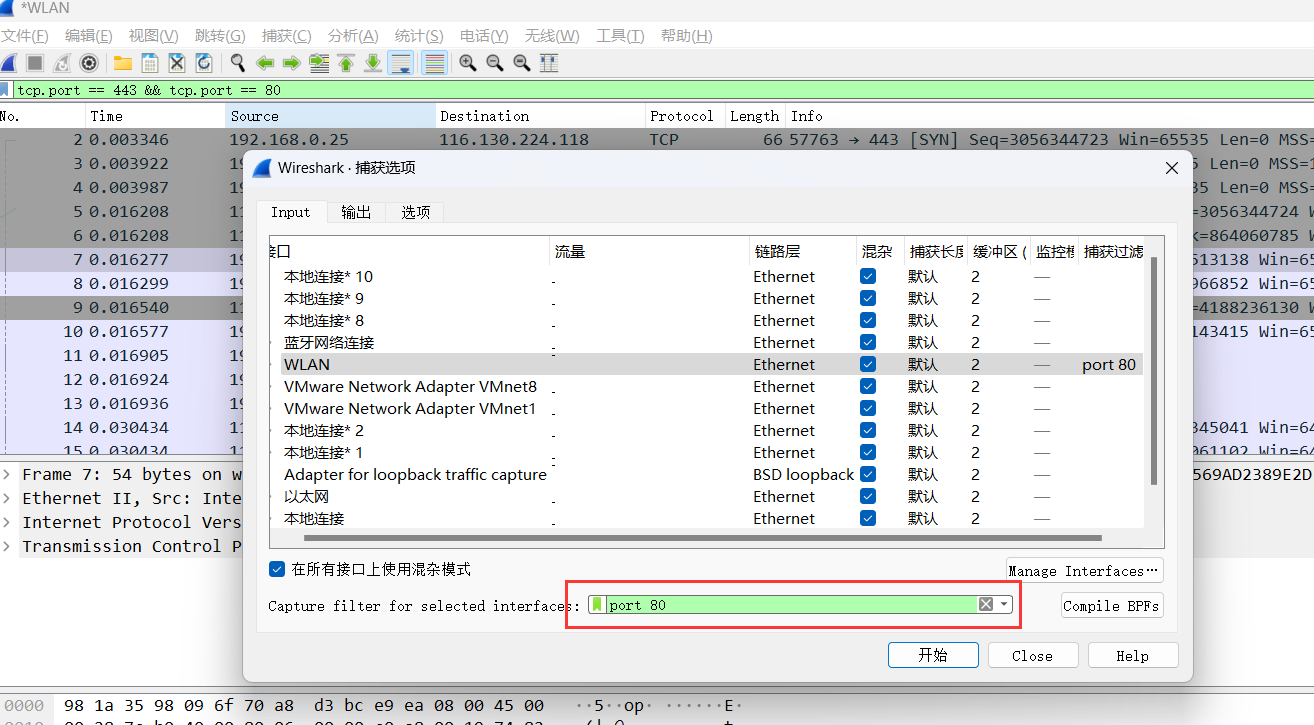Viewport: 1314px width, 725px height.
Task: Toggle promiscuous checkbox for 蓝牙网络连接
Action: (x=868, y=342)
